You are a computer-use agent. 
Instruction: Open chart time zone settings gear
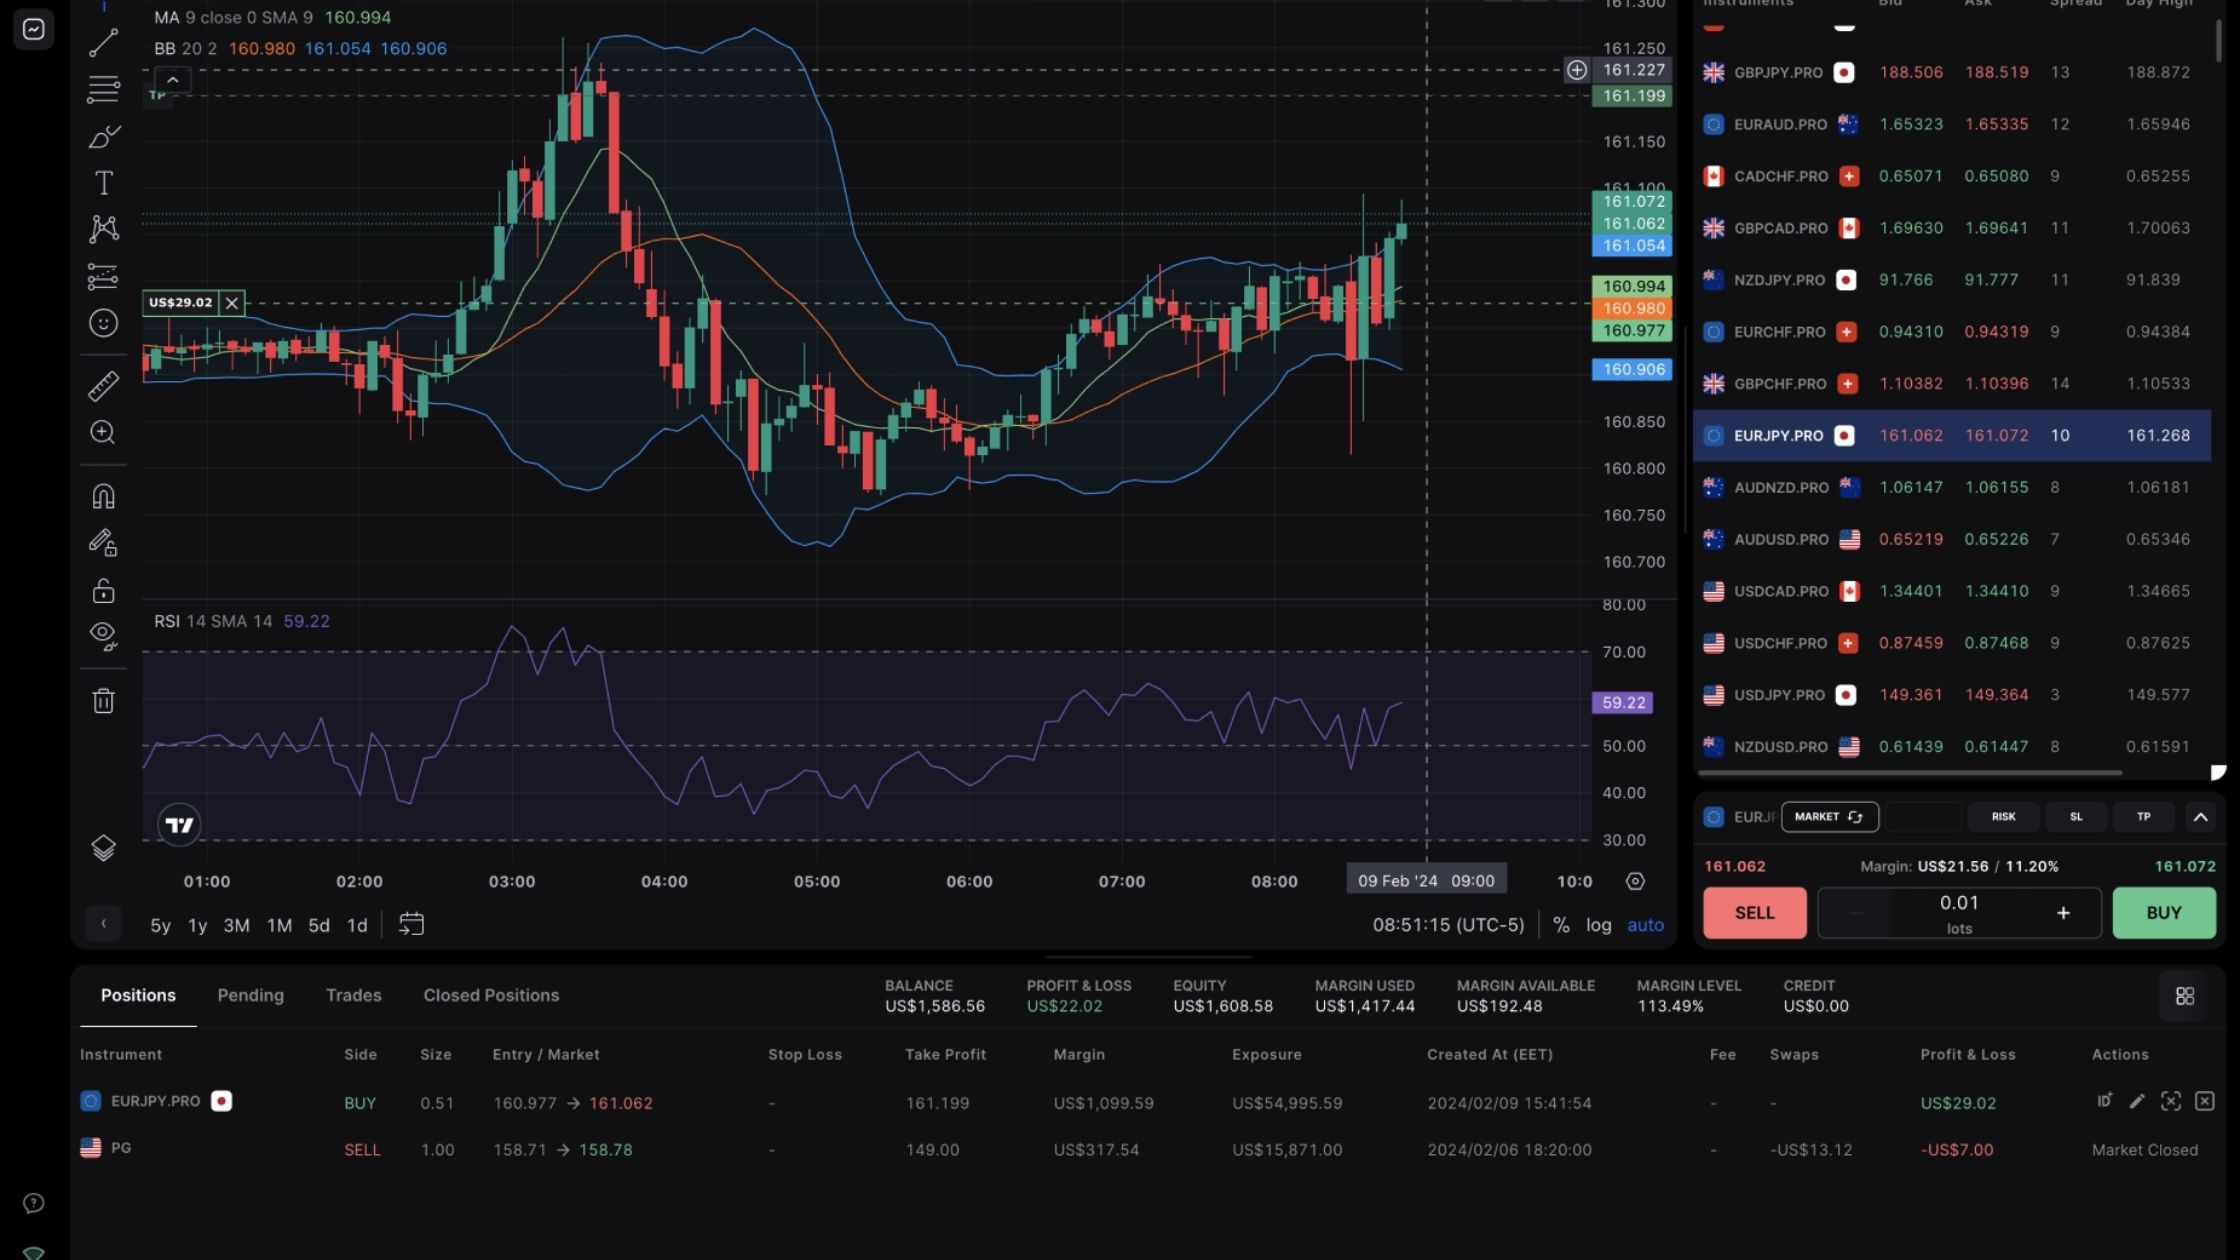pos(1635,881)
